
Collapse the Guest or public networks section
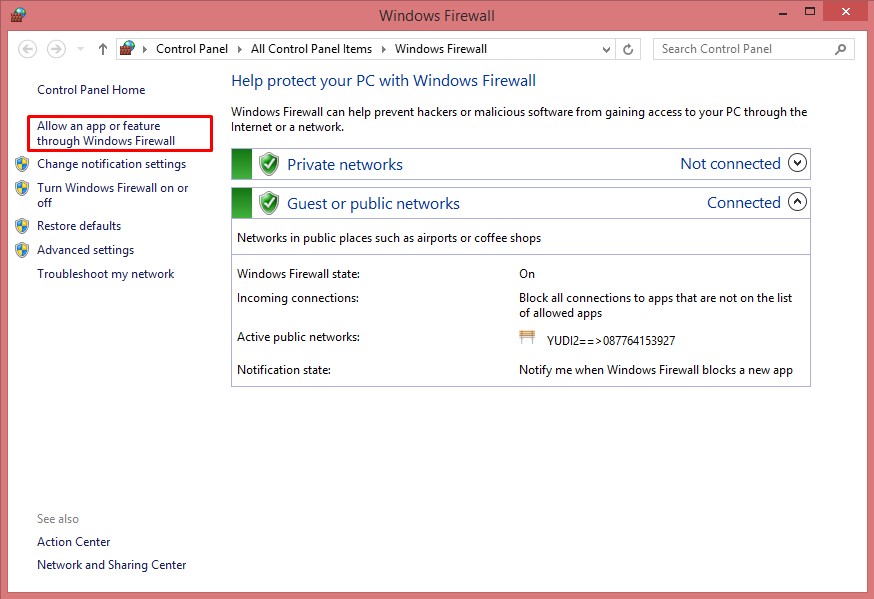coord(798,202)
